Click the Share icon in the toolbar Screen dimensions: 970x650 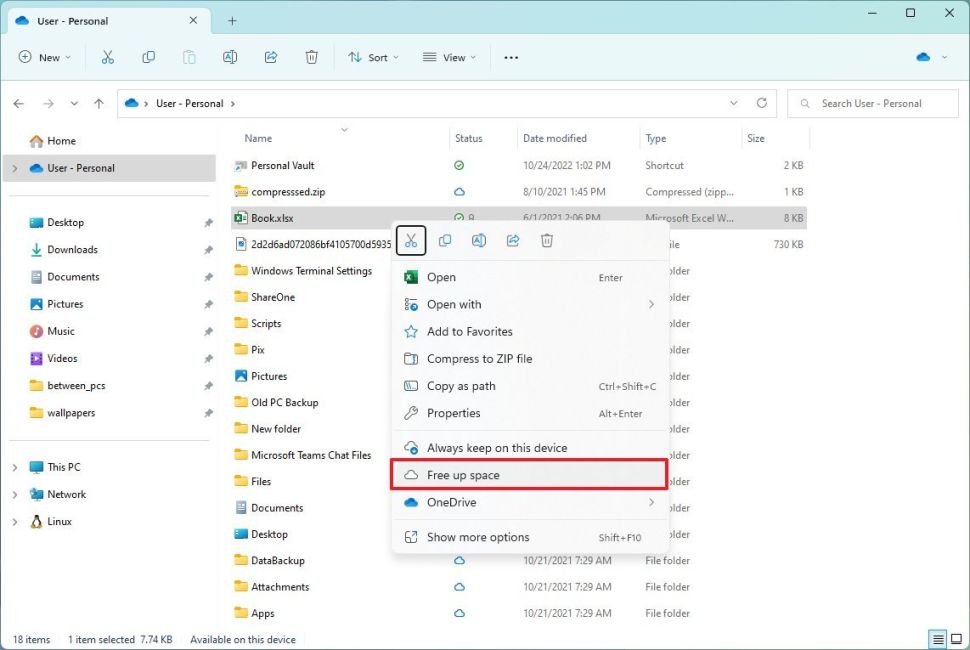point(270,57)
